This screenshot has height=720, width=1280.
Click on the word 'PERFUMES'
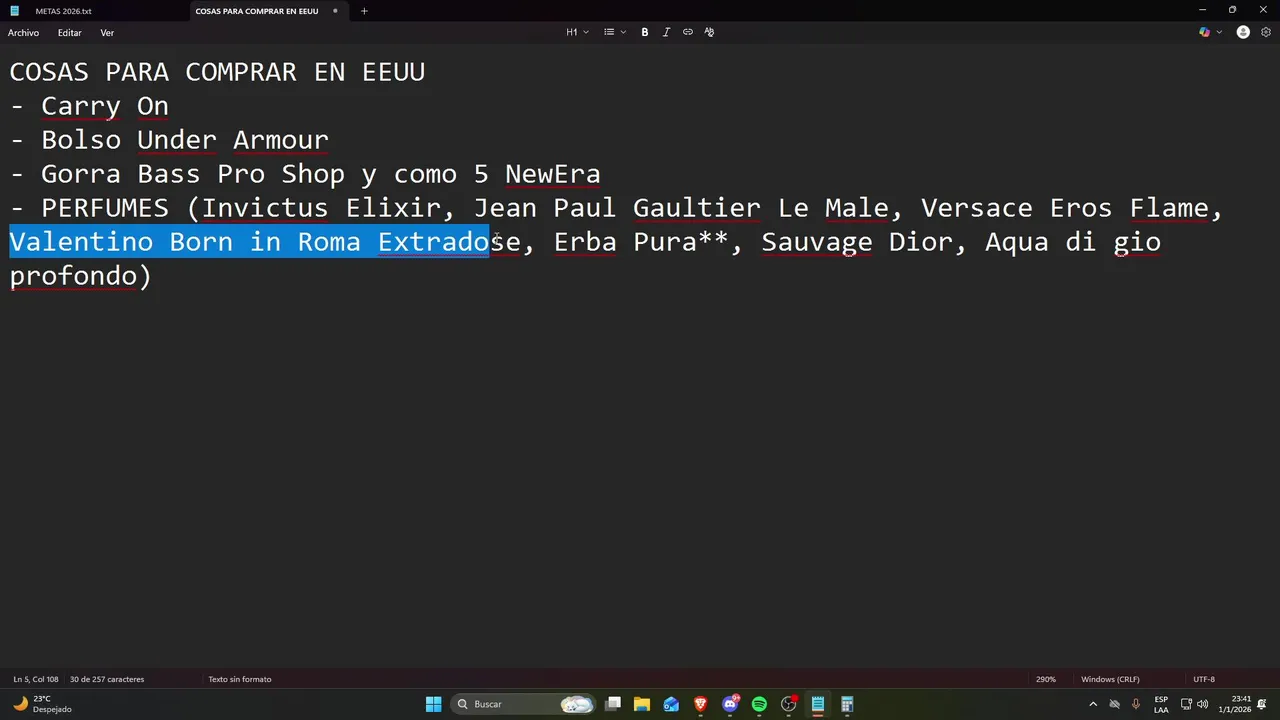click(x=105, y=208)
